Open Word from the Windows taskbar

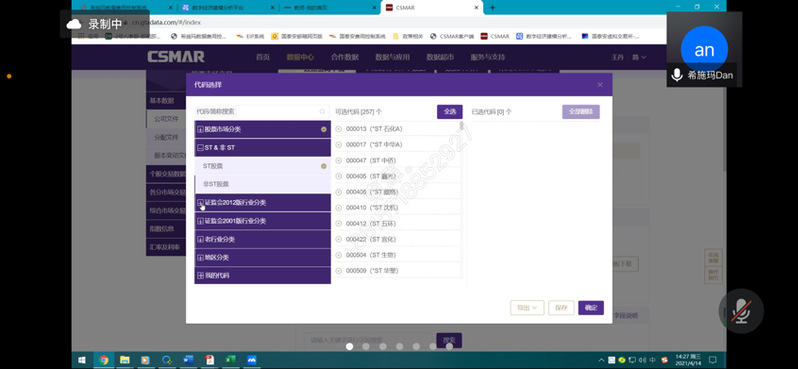click(x=188, y=360)
